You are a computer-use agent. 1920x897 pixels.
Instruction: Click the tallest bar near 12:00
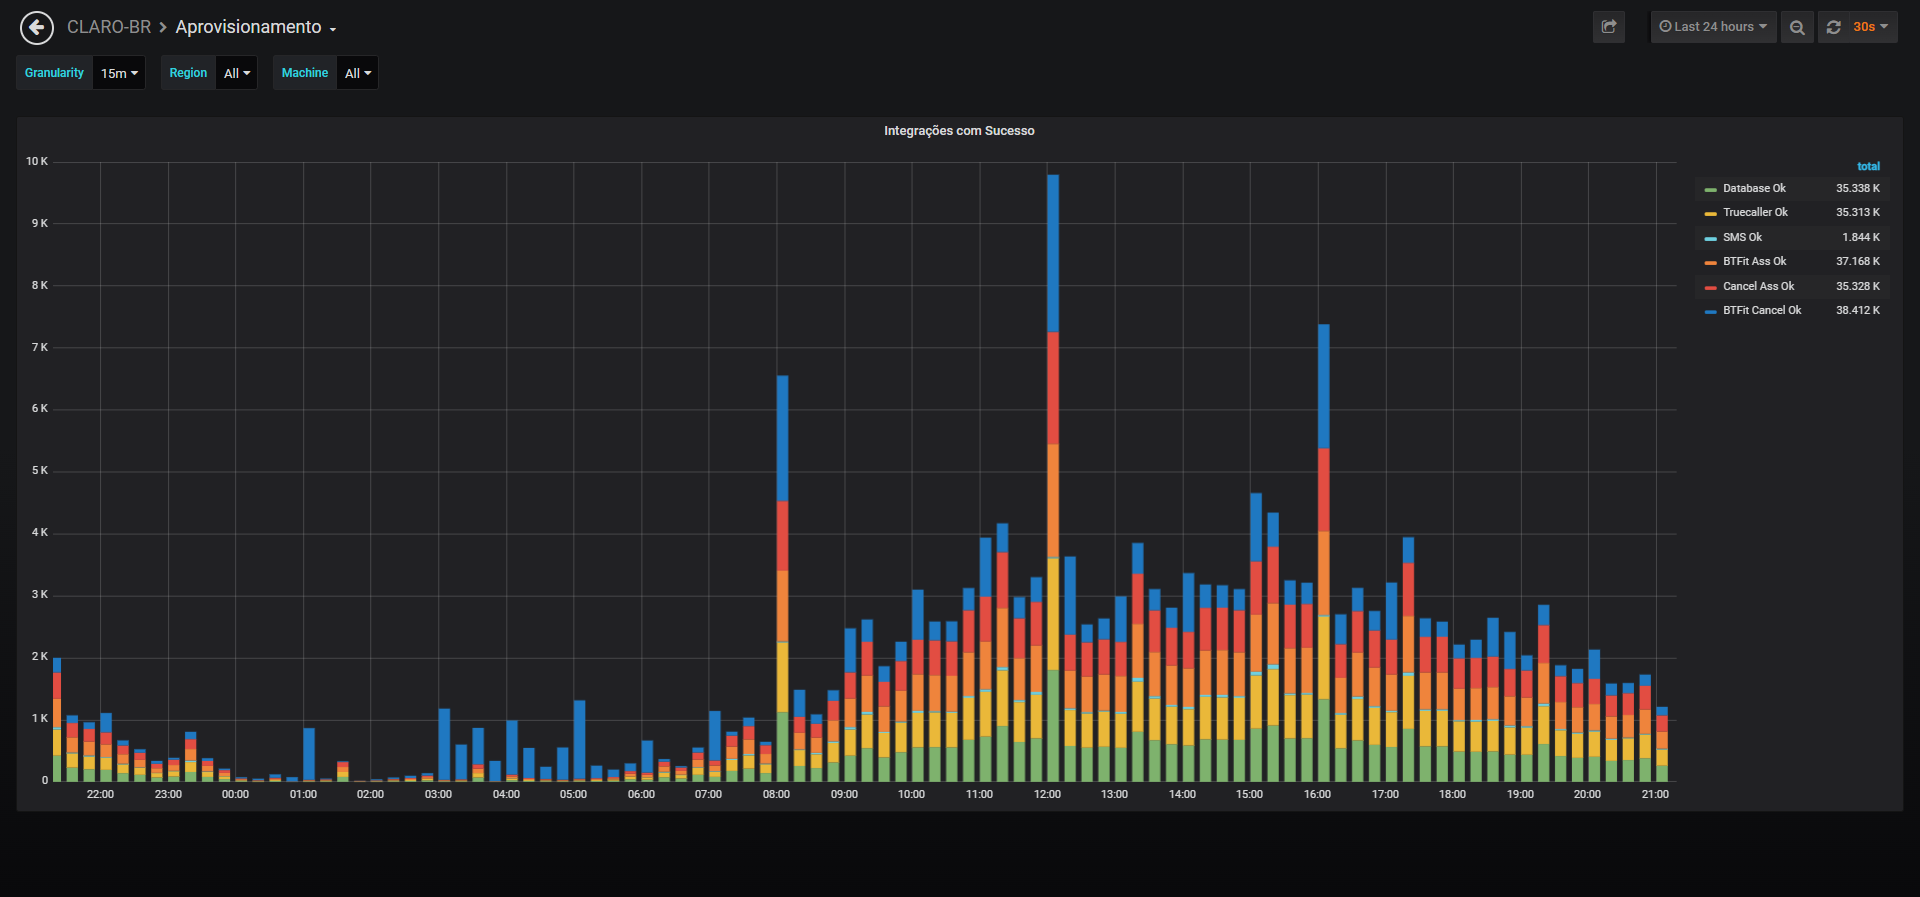point(1053,478)
